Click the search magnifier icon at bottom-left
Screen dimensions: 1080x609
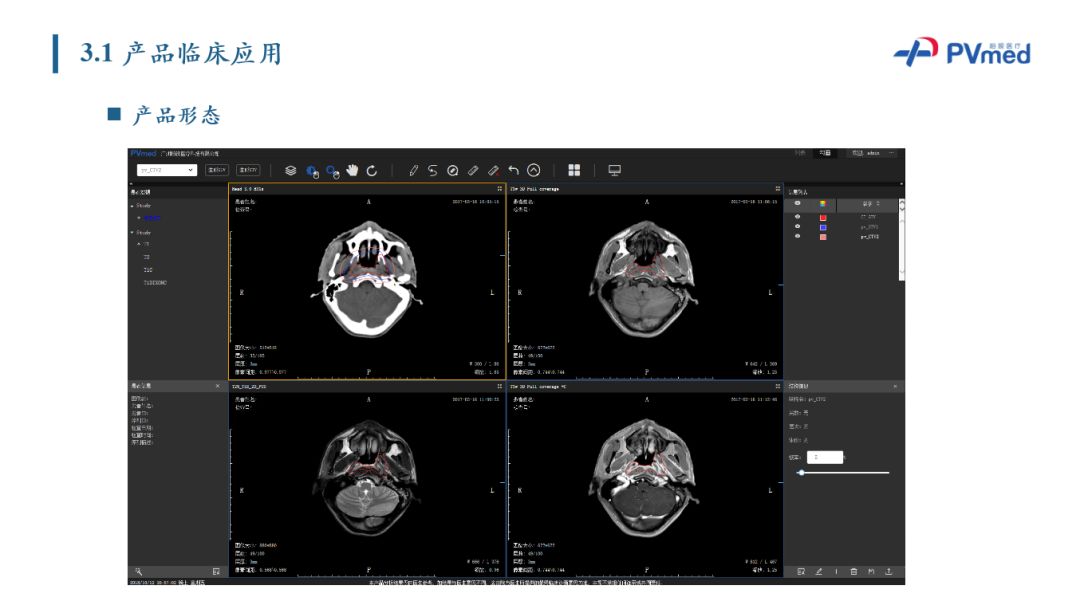point(138,572)
